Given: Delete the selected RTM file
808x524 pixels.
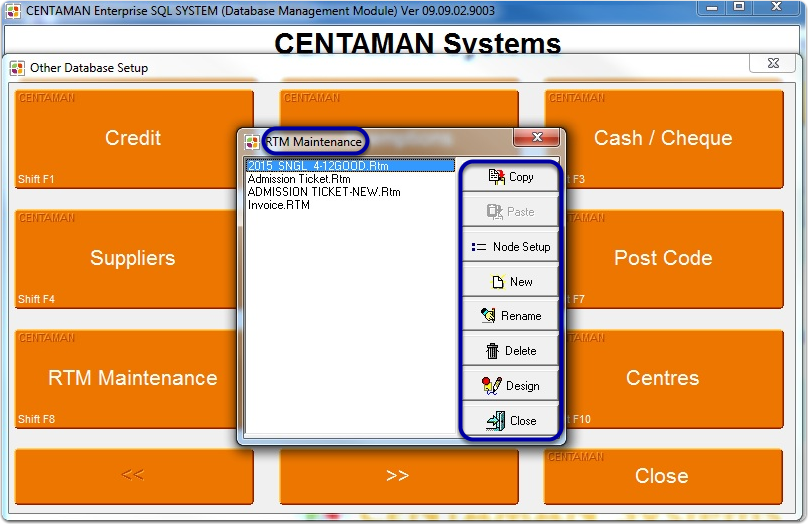Looking at the screenshot, I should pos(510,351).
